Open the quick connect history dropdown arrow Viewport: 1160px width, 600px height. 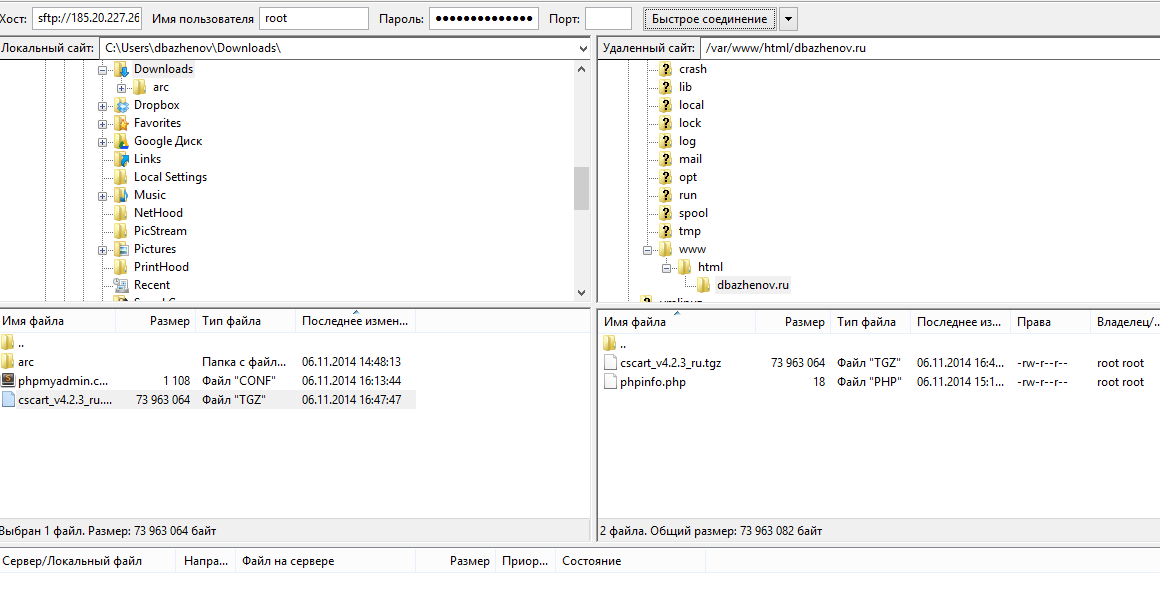[x=788, y=19]
